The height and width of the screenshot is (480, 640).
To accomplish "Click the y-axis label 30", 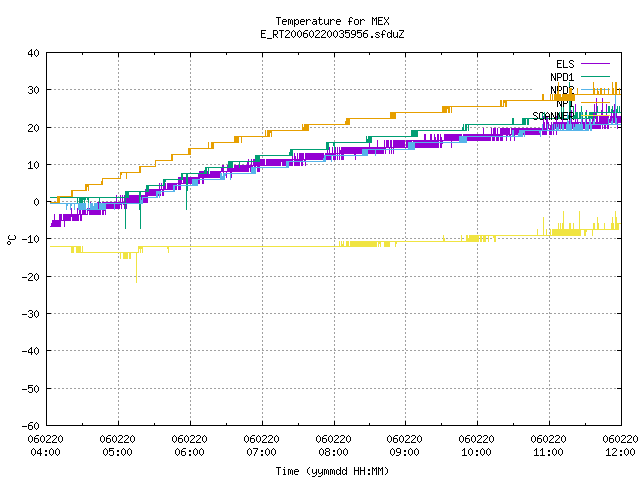I will pos(33,90).
